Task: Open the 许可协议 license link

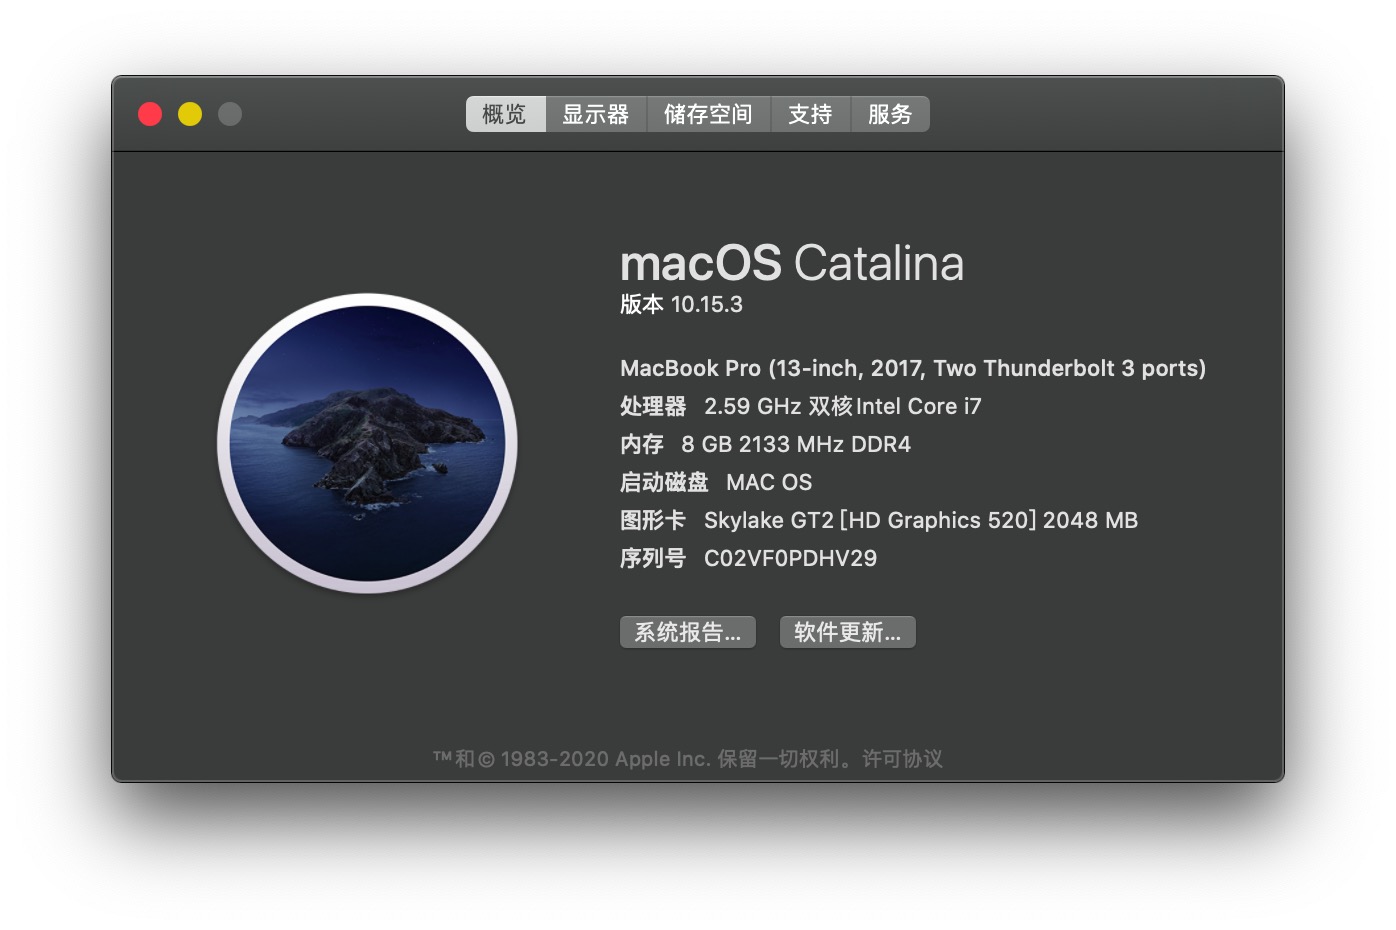Action: pos(902,759)
